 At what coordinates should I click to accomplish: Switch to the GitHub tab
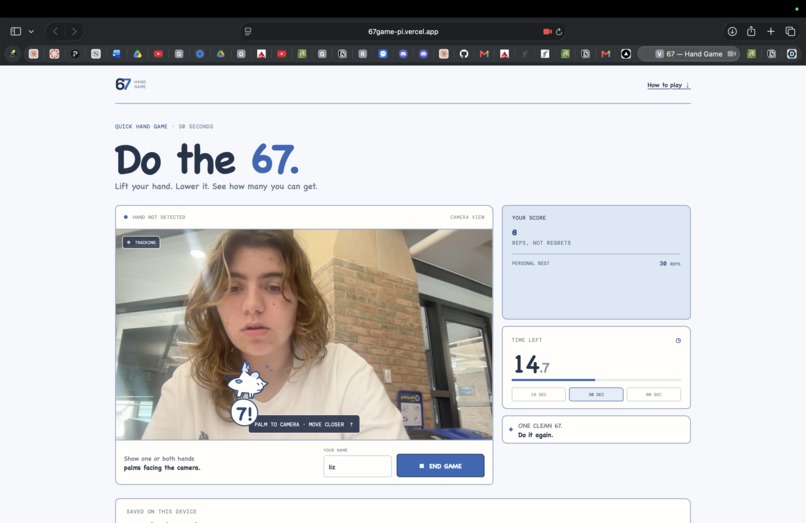[x=464, y=53]
